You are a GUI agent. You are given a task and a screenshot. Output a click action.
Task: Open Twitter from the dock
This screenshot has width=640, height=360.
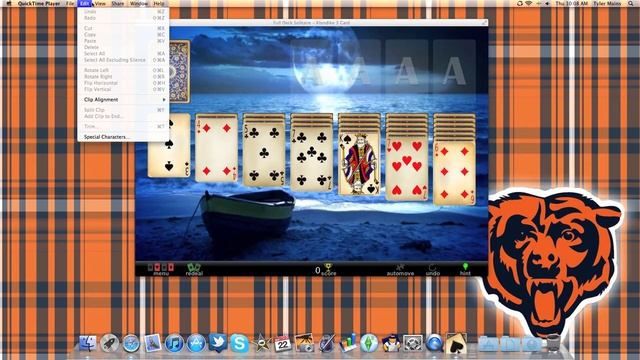[x=218, y=342]
